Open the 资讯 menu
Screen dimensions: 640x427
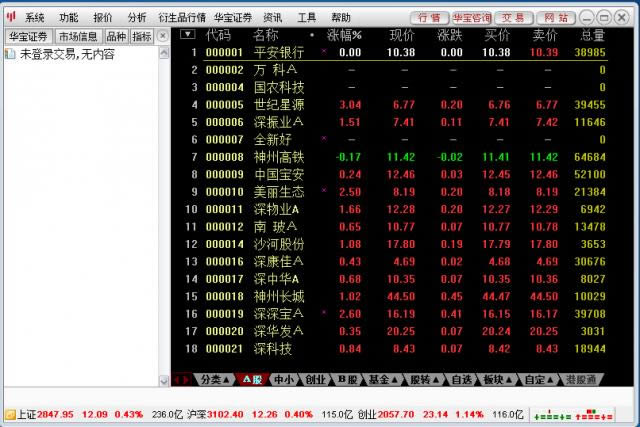click(273, 18)
